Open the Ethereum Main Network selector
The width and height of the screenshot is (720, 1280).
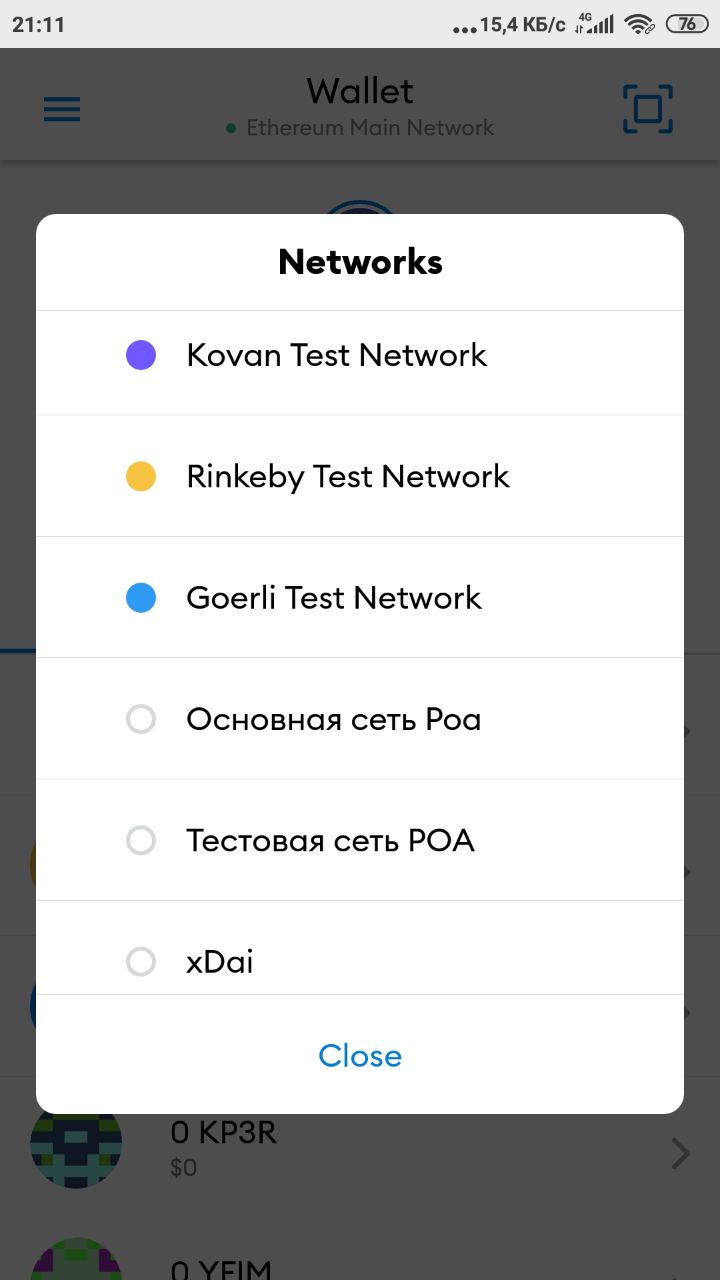pyautogui.click(x=360, y=128)
